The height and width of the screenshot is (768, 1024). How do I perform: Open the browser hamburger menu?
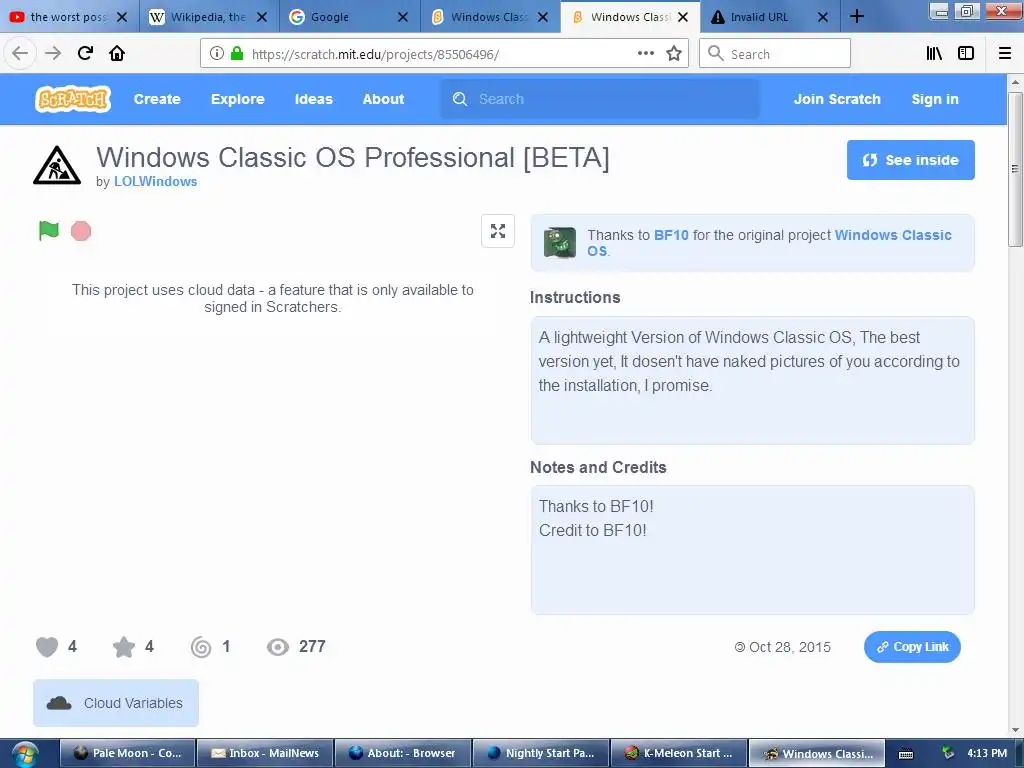tap(1005, 54)
